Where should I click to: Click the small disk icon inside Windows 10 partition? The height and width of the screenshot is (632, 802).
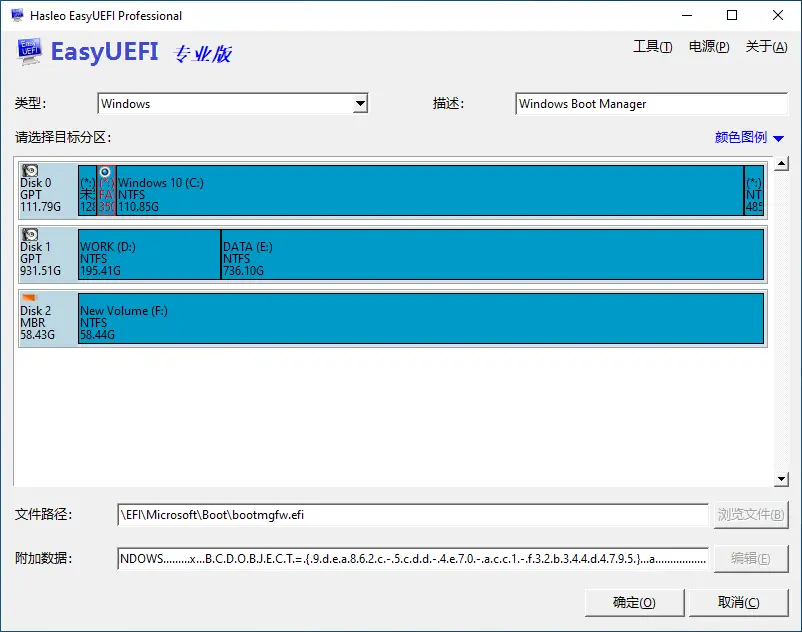(106, 172)
